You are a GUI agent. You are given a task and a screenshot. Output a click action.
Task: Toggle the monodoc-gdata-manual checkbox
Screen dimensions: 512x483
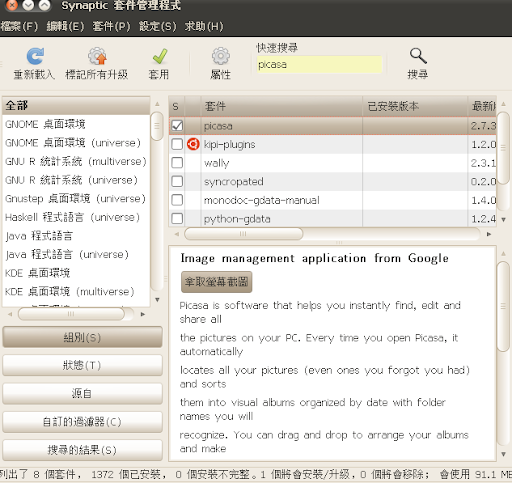(177, 200)
